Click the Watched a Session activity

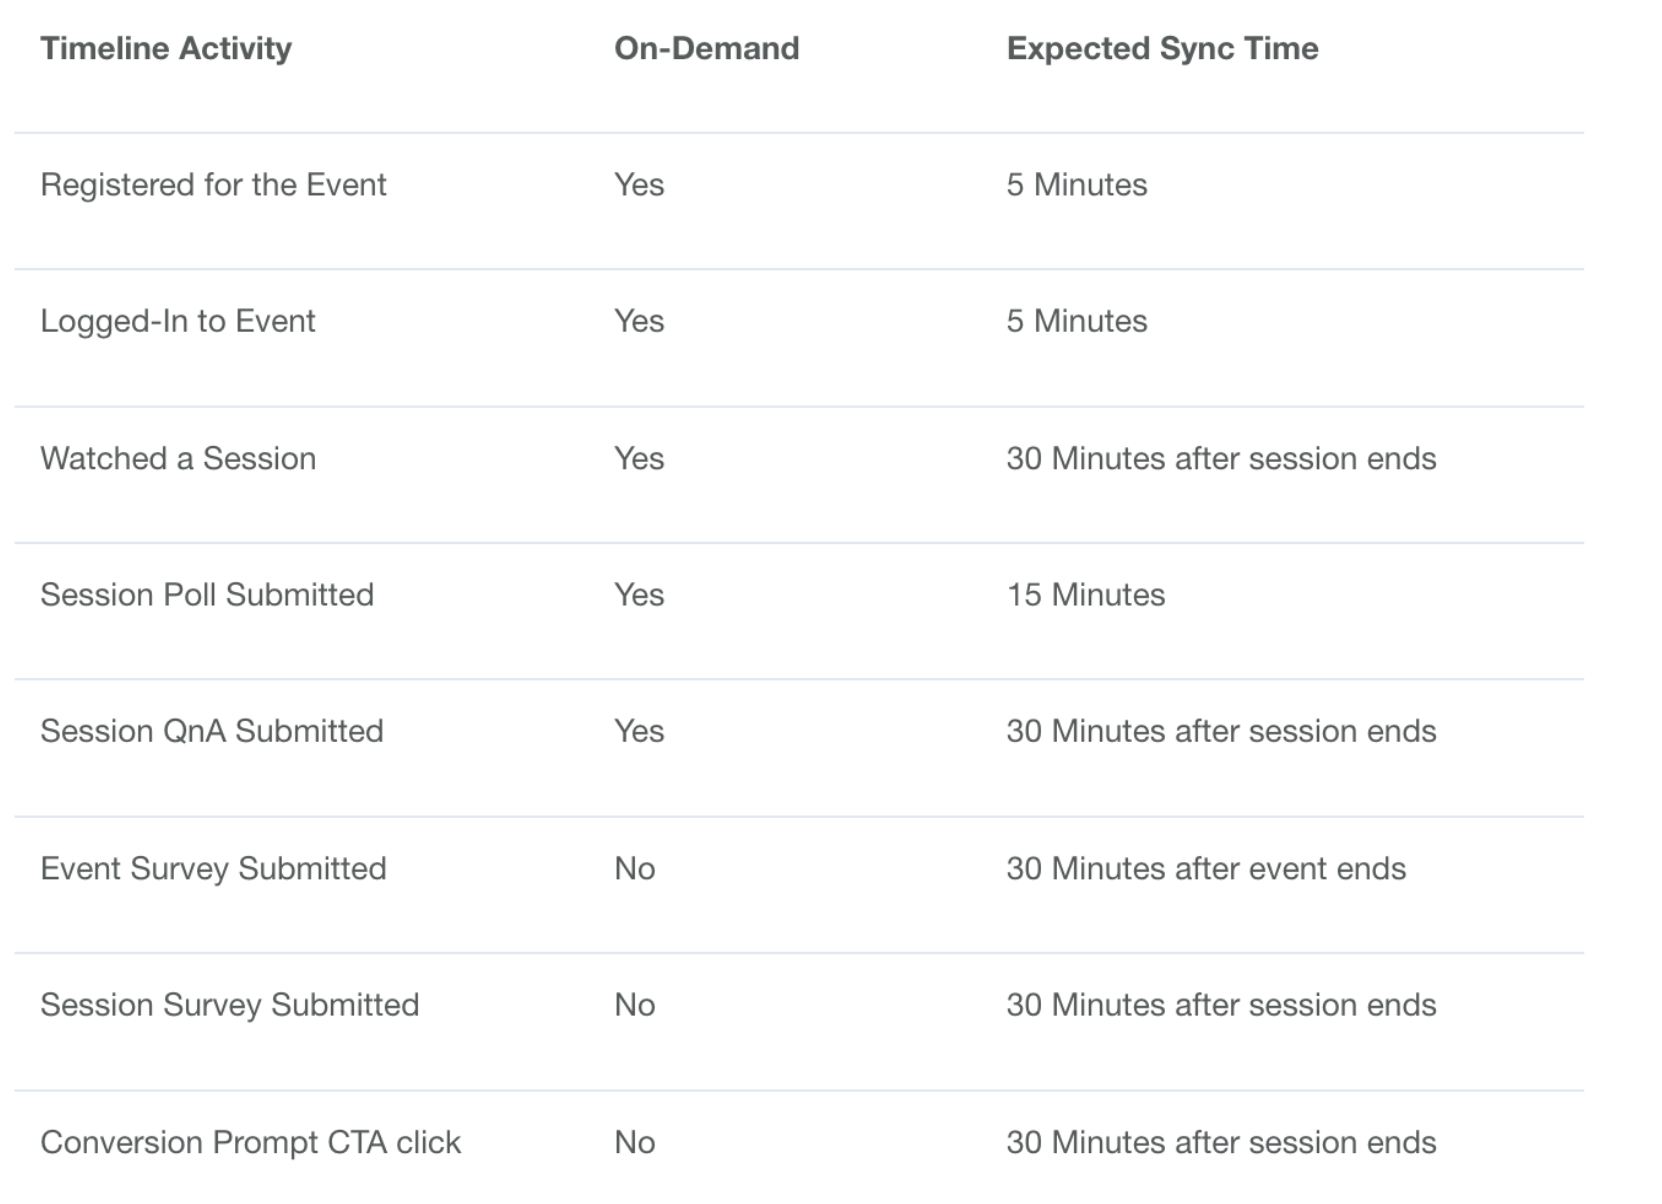[x=178, y=458]
